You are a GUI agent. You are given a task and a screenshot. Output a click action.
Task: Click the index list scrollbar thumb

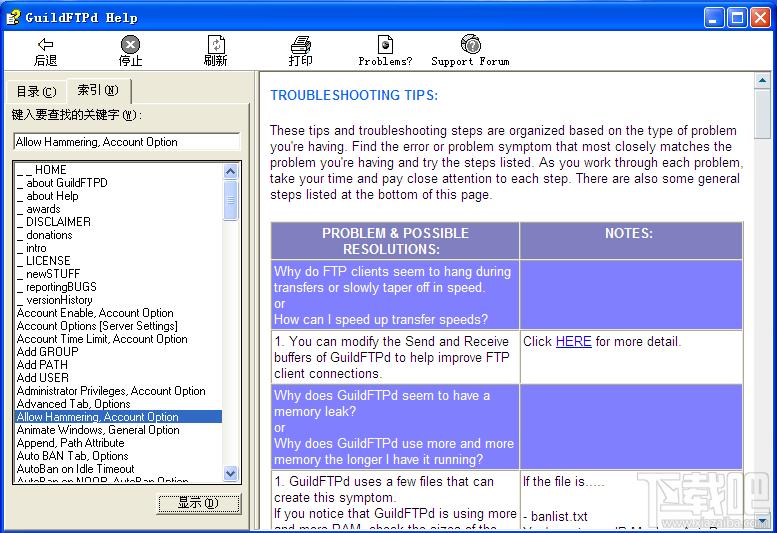(230, 200)
